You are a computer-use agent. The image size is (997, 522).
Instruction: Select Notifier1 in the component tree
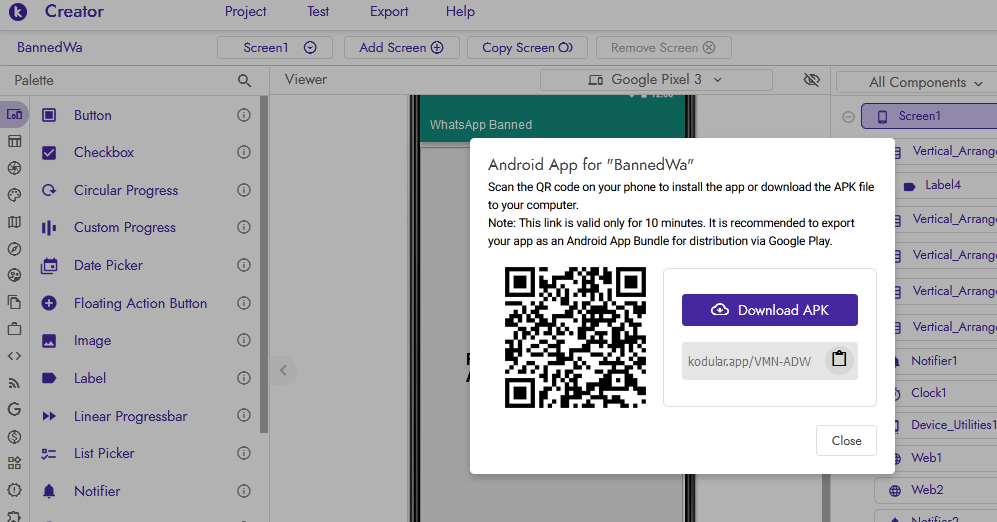pyautogui.click(x=934, y=361)
